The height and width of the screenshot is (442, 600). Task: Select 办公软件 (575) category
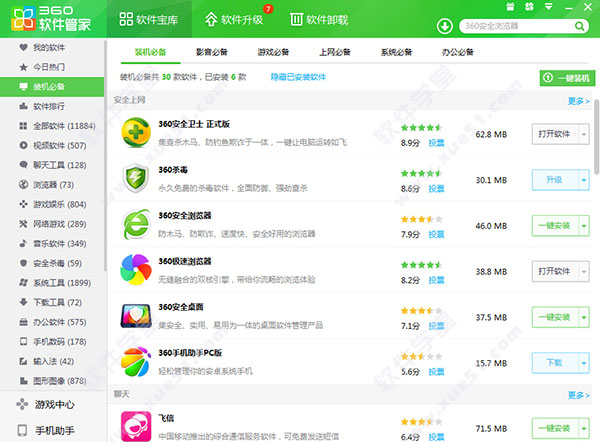[x=52, y=322]
